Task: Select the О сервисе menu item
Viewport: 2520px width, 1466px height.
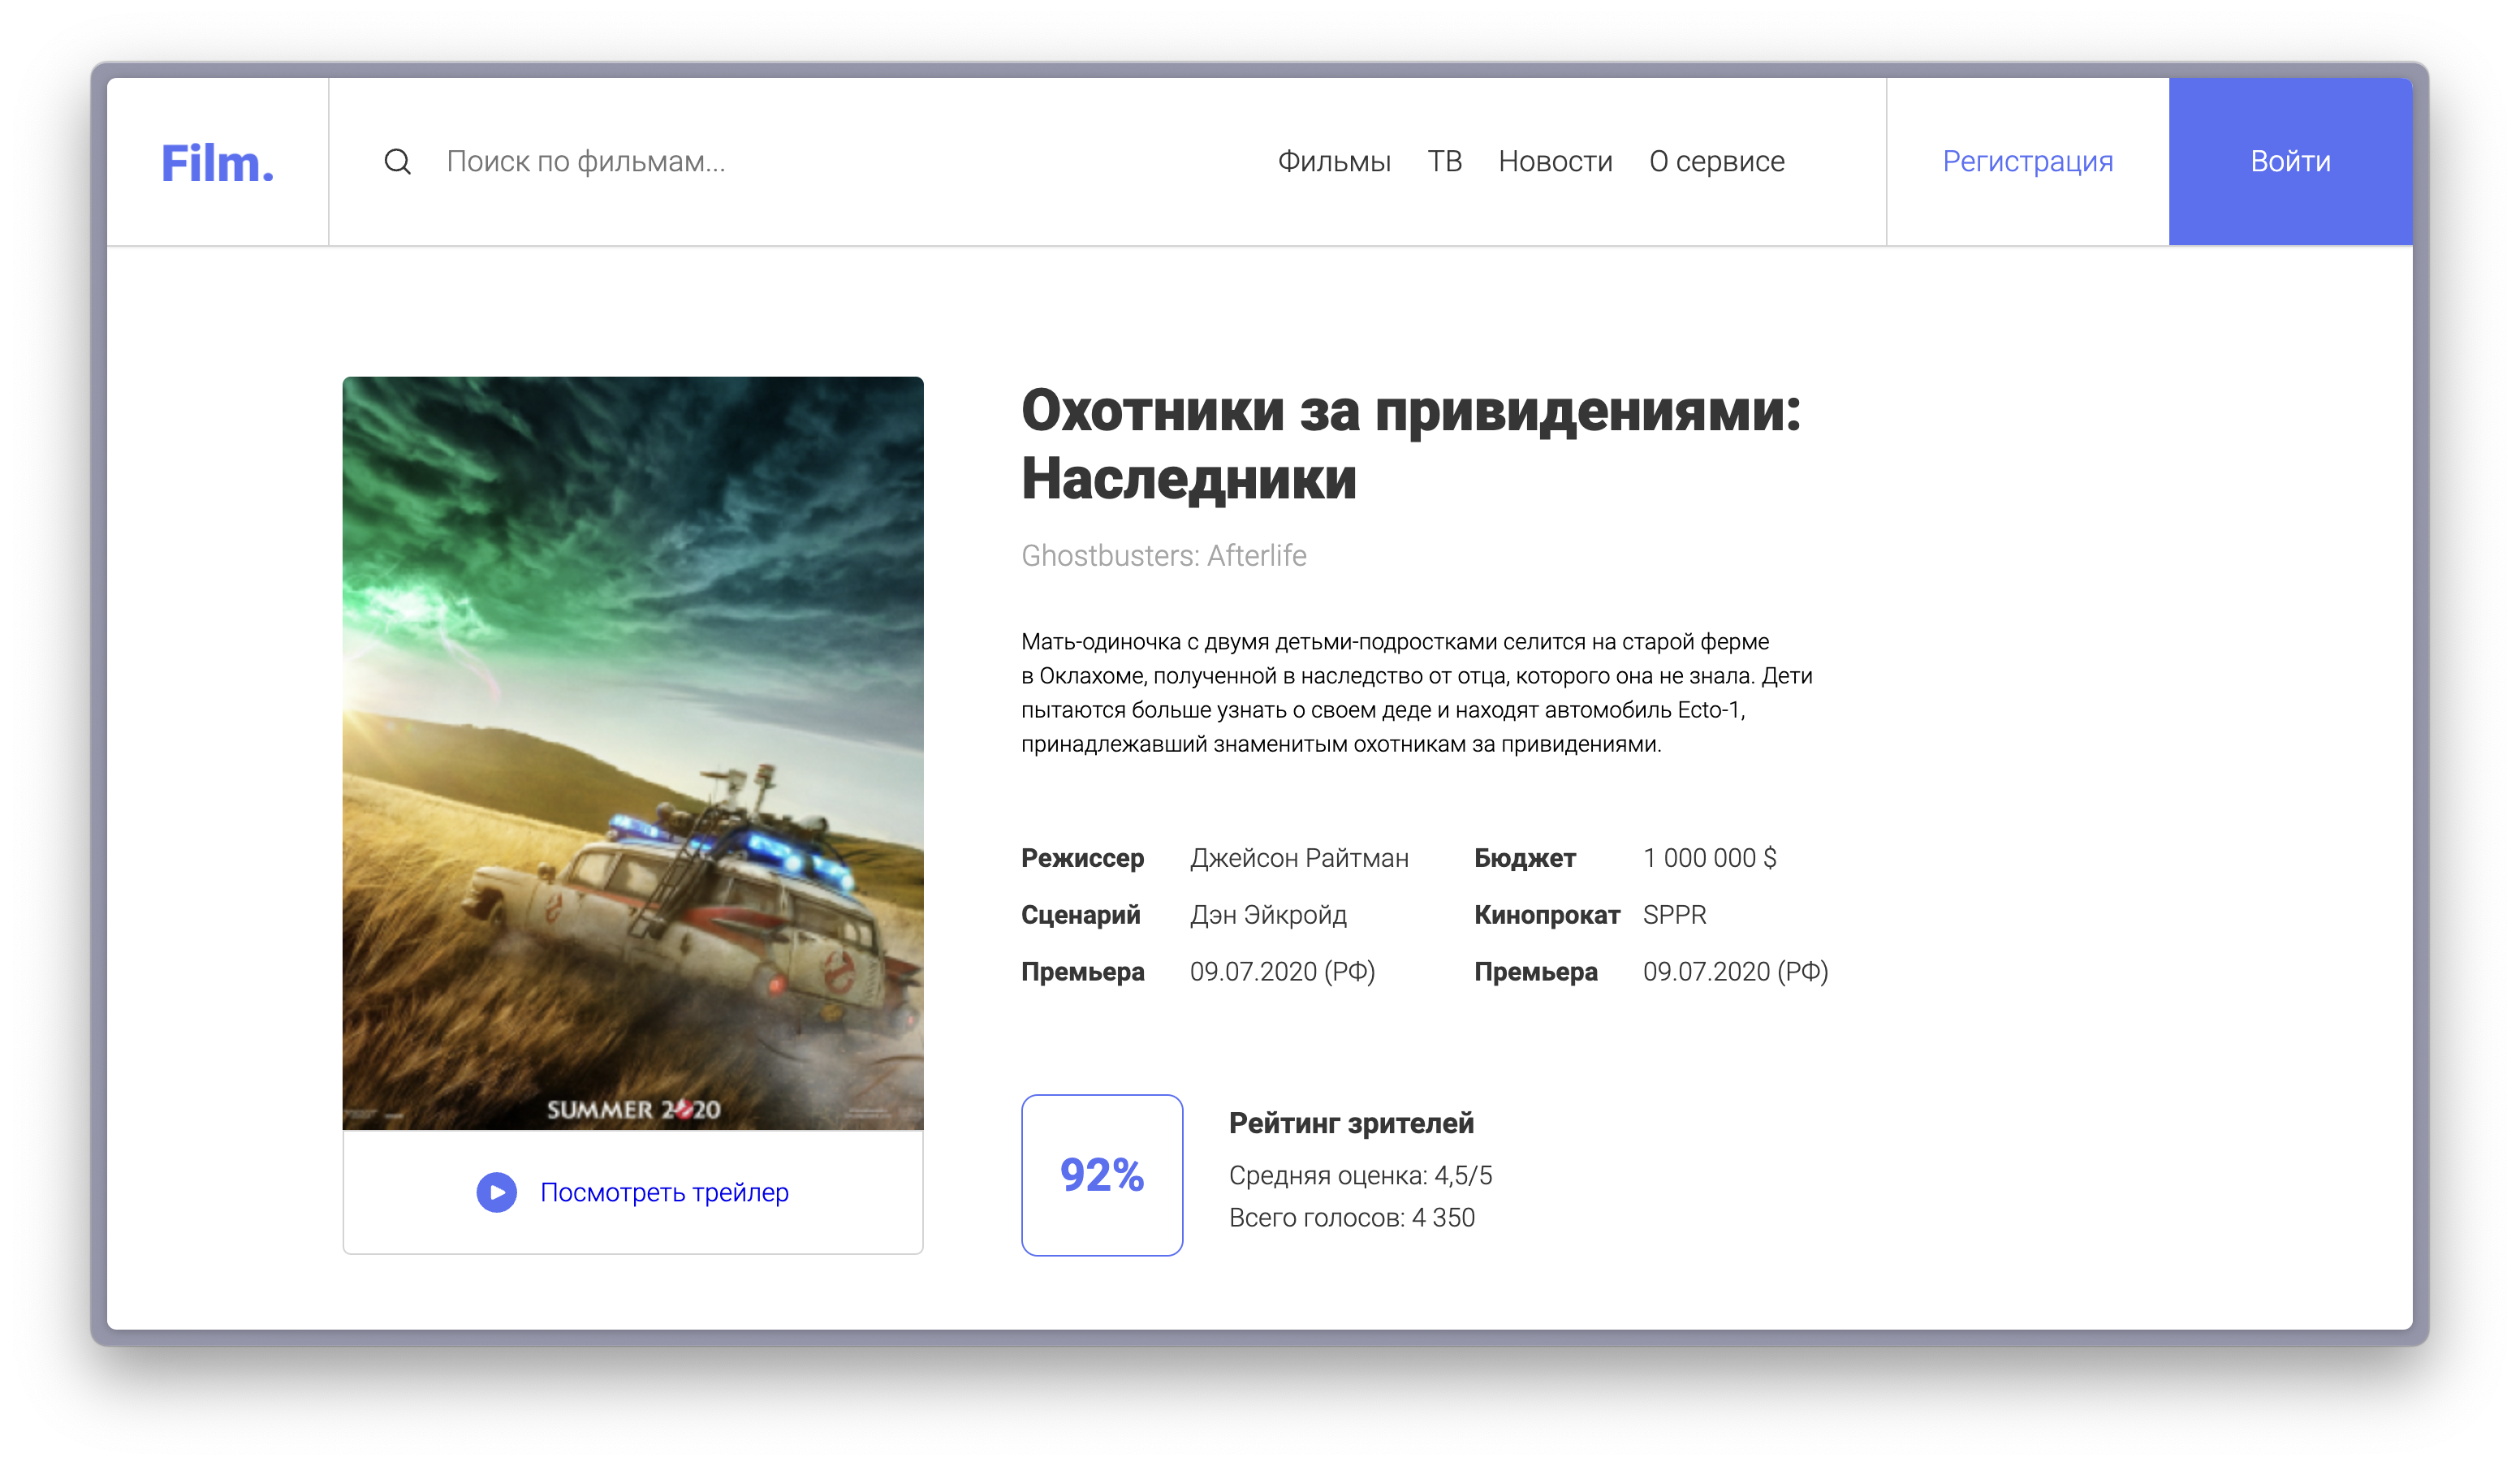Action: pyautogui.click(x=1716, y=161)
